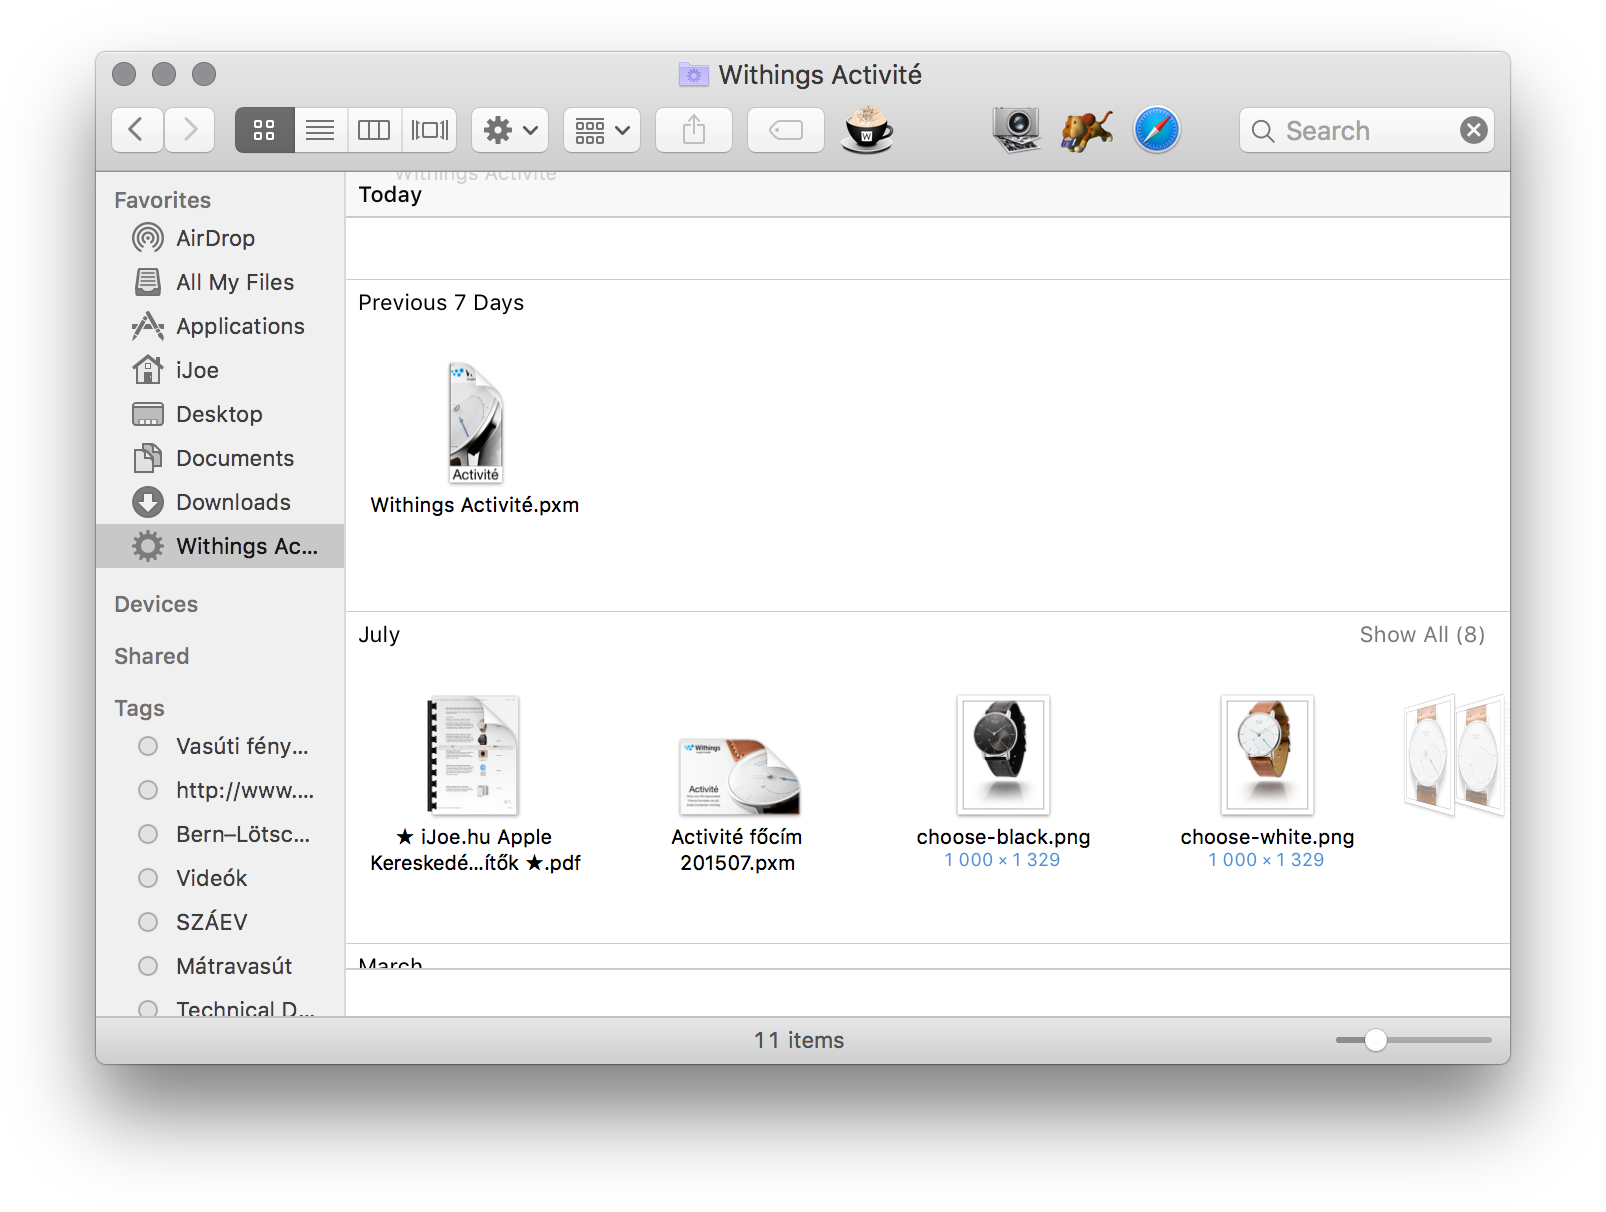Screen dimensions: 1606x1212
Task: Click the Tags sidebar heading
Action: click(x=139, y=708)
